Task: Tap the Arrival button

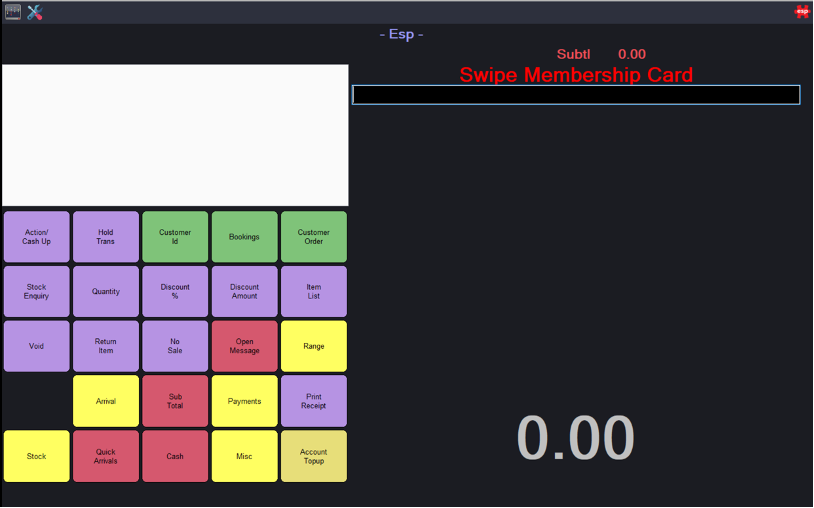Action: [106, 401]
